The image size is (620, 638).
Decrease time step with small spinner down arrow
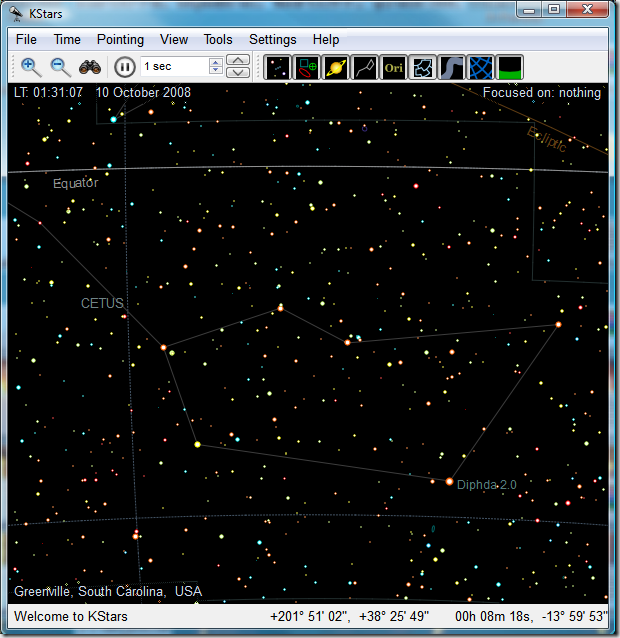215,71
